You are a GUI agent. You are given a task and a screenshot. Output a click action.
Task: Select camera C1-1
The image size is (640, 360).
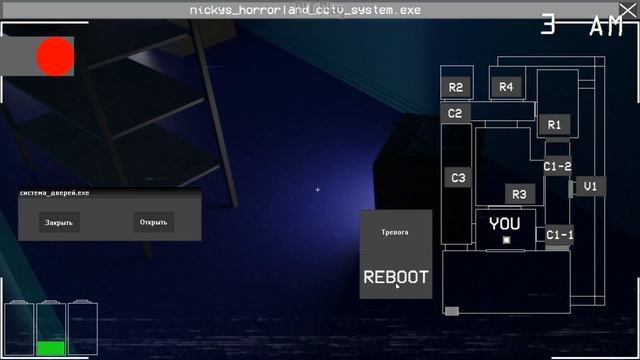[560, 235]
